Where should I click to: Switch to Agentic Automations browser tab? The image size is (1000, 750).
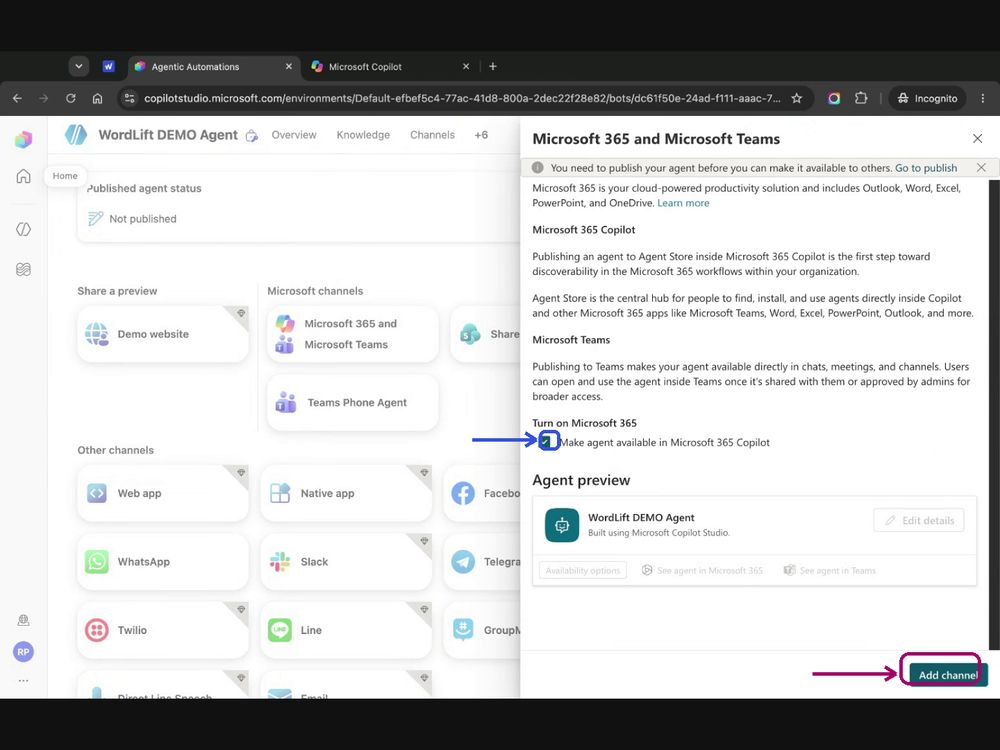214,66
